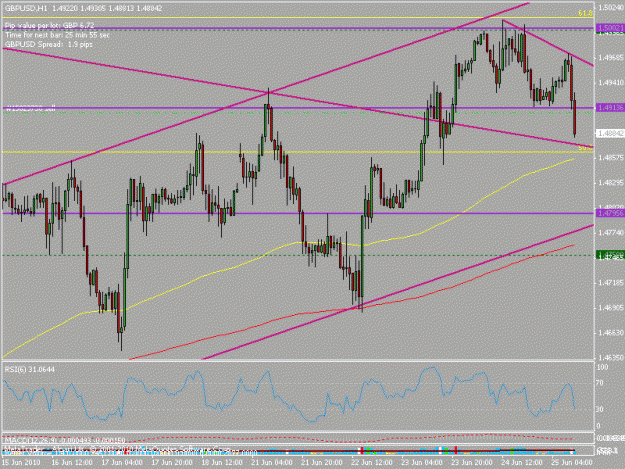Click the current price tag 1.48842
625x469 pixels.
pos(609,133)
